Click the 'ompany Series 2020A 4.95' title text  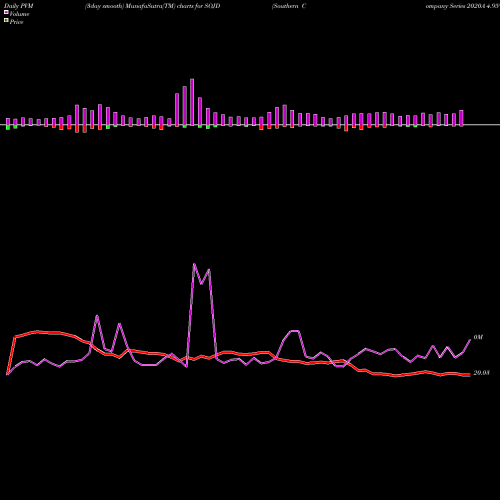tap(462, 6)
